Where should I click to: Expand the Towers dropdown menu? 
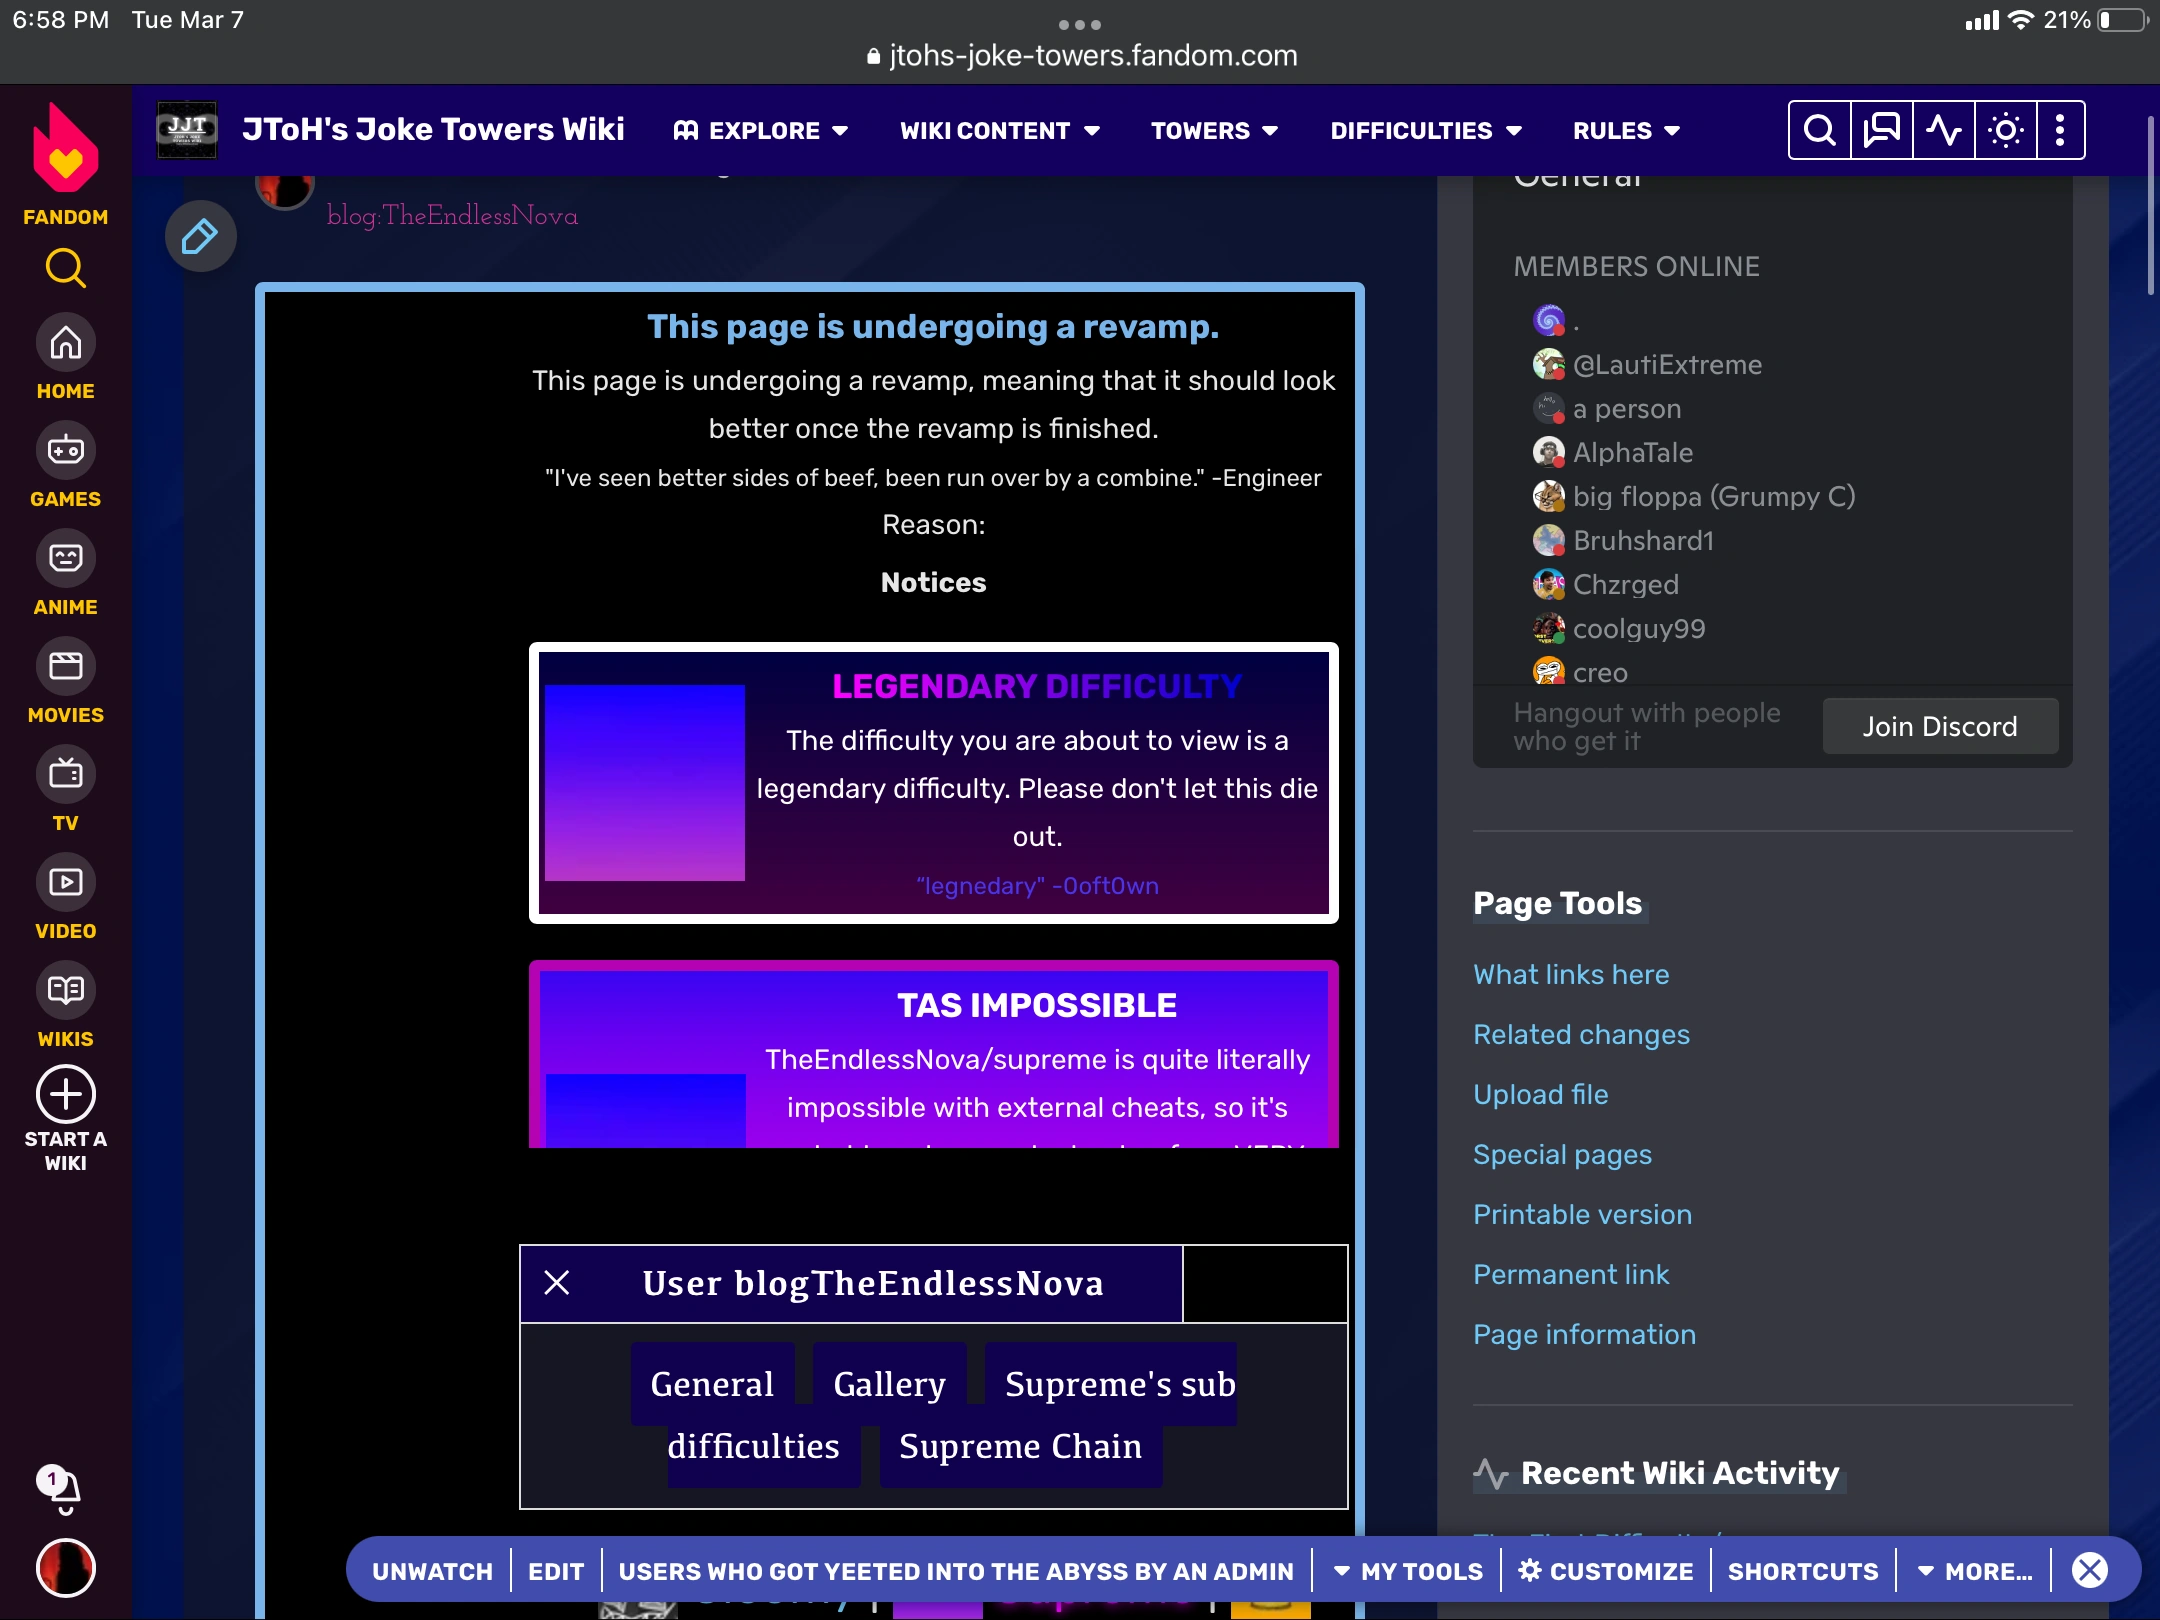(x=1214, y=131)
